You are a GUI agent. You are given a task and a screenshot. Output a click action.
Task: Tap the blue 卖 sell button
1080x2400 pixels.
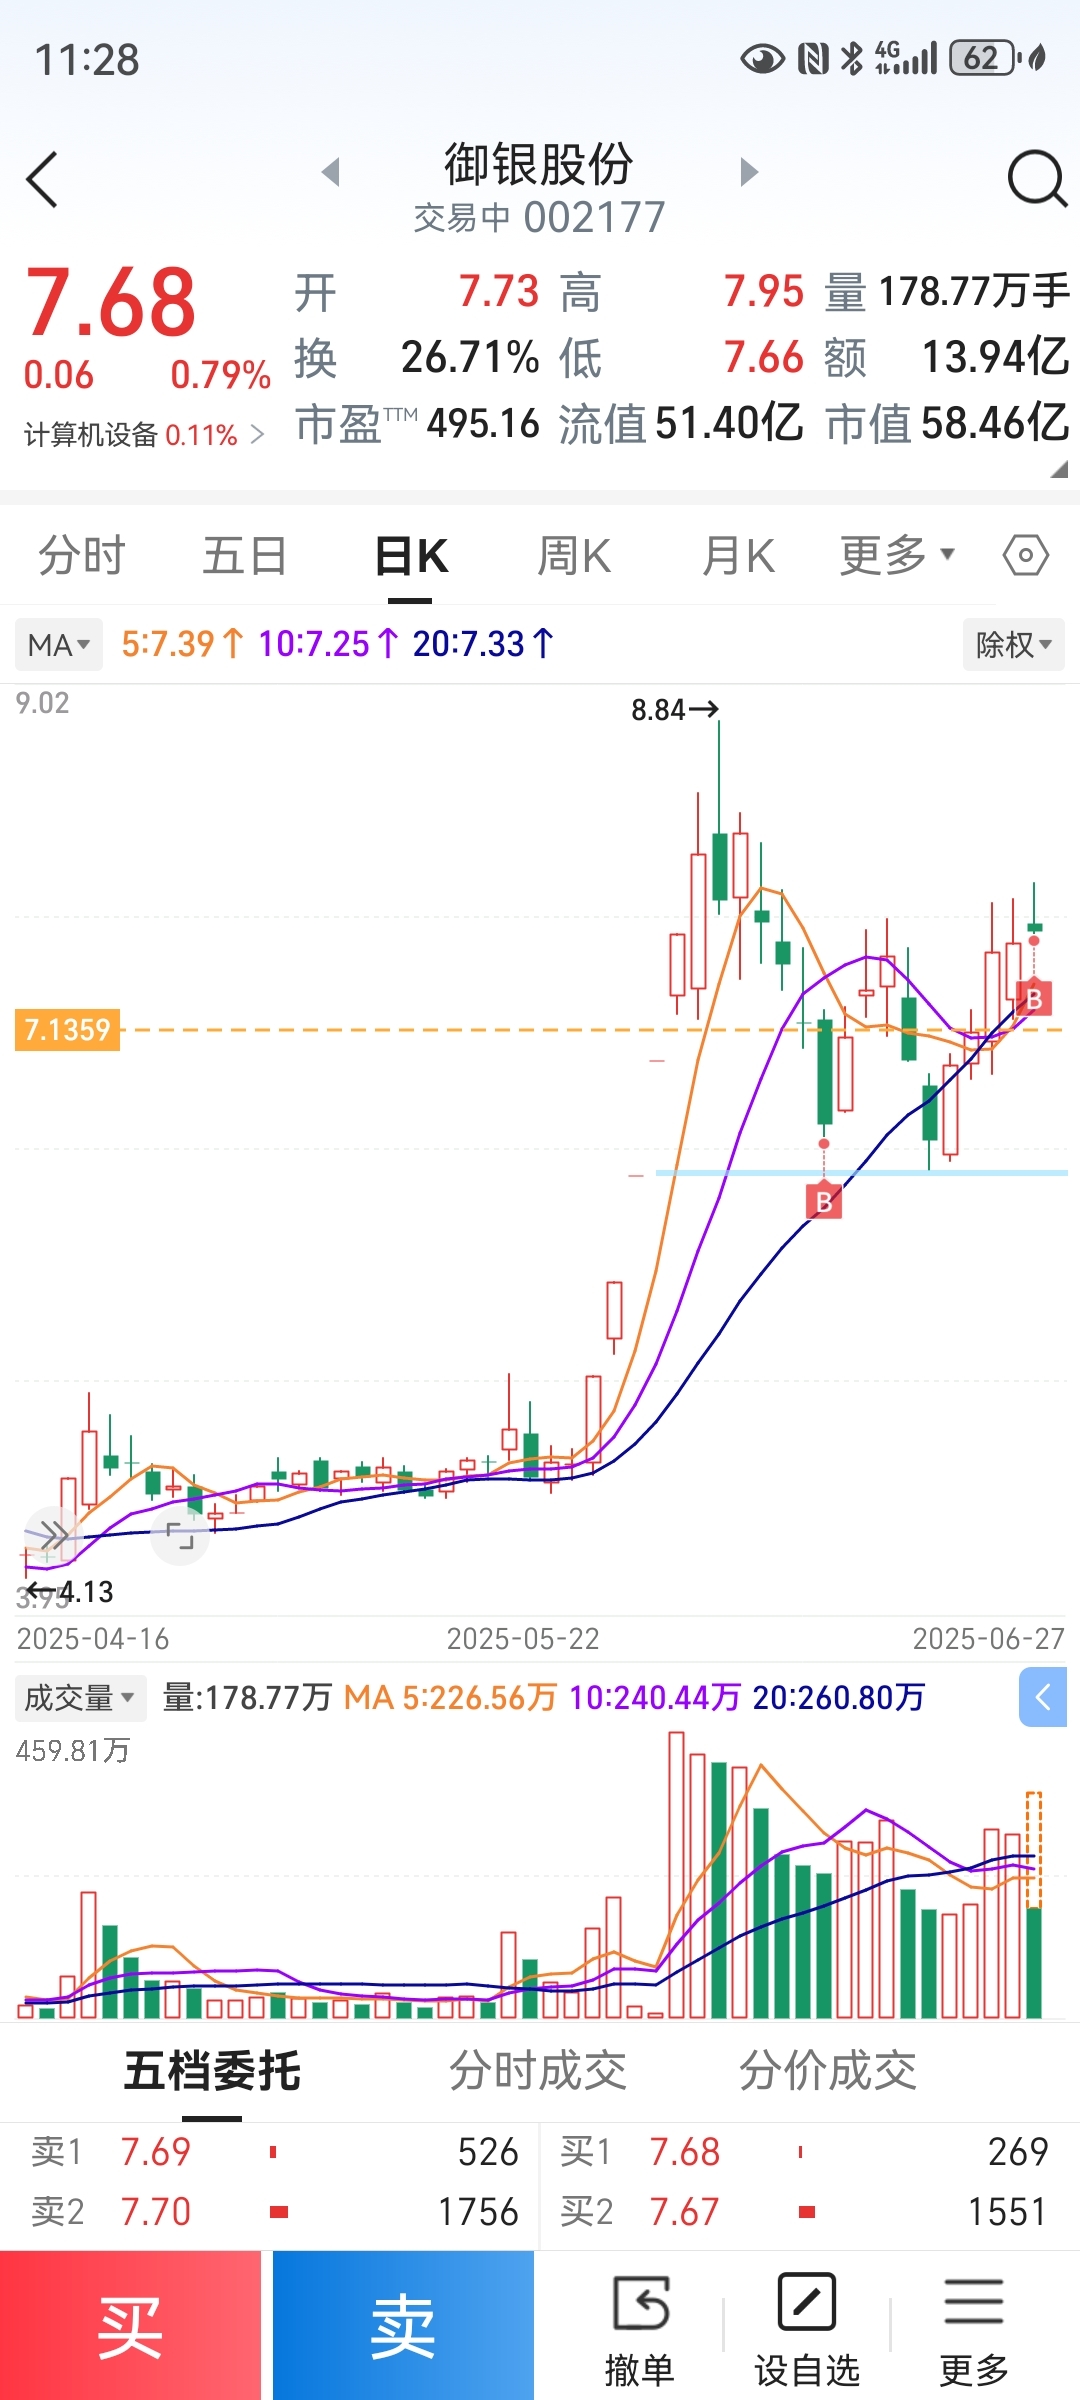(403, 2326)
